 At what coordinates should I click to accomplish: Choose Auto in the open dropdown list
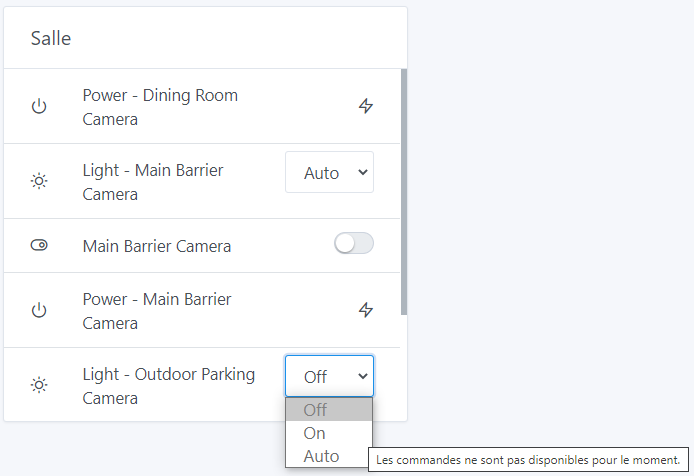point(329,456)
